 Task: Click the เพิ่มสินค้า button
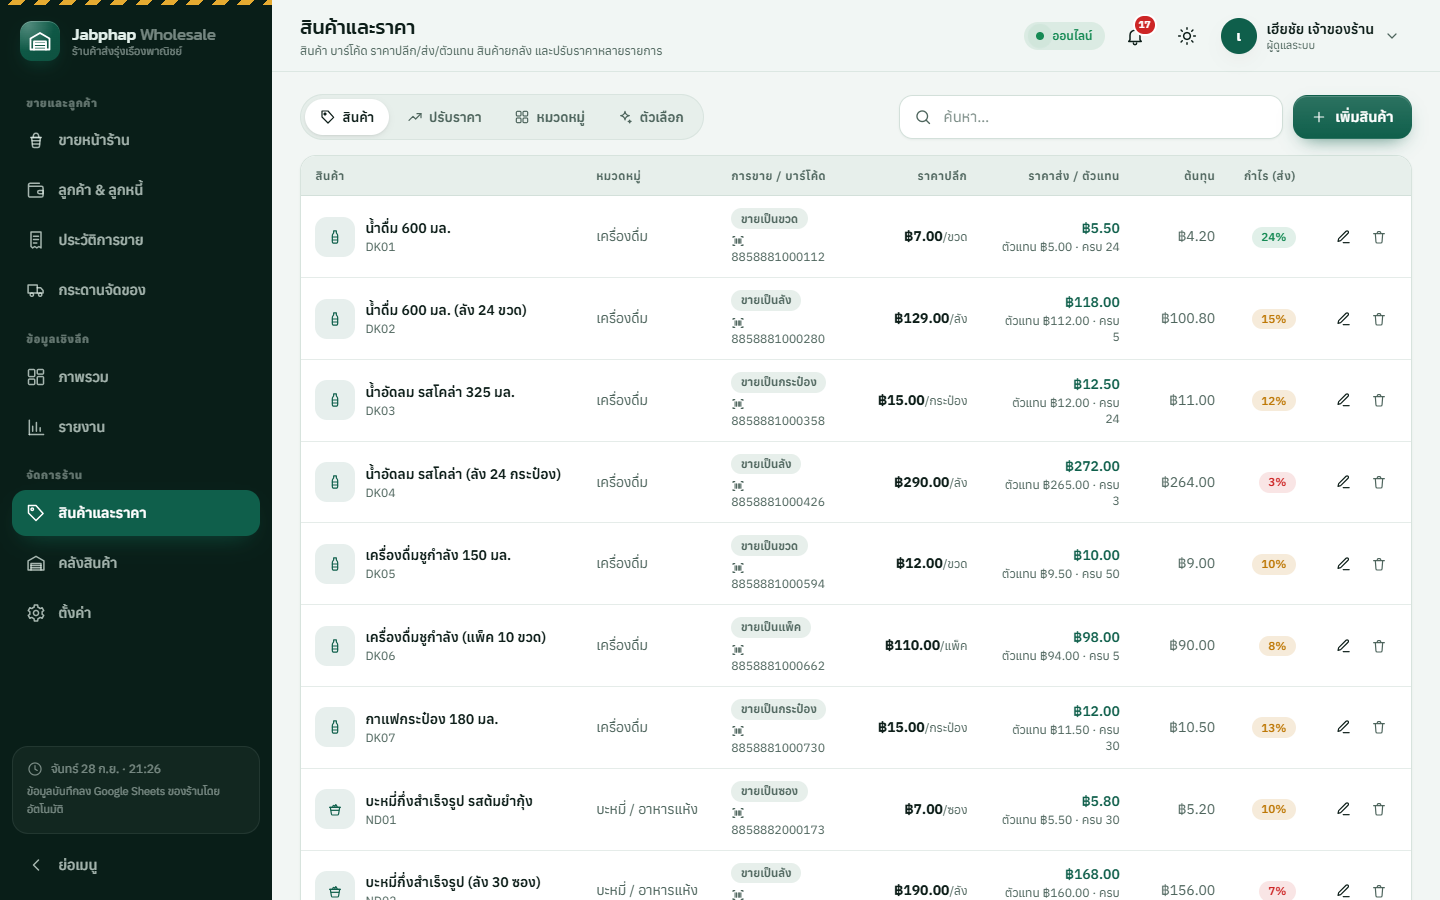(x=1352, y=117)
